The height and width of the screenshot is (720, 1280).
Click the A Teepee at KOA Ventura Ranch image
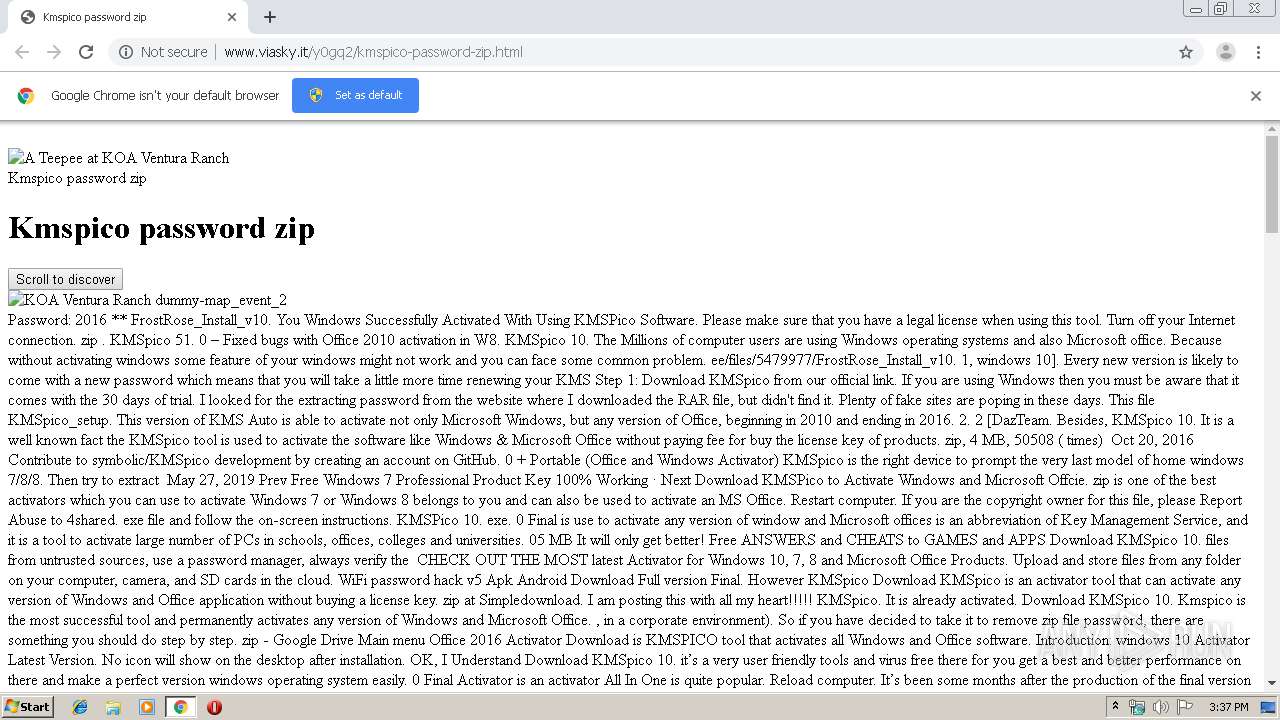click(x=118, y=158)
